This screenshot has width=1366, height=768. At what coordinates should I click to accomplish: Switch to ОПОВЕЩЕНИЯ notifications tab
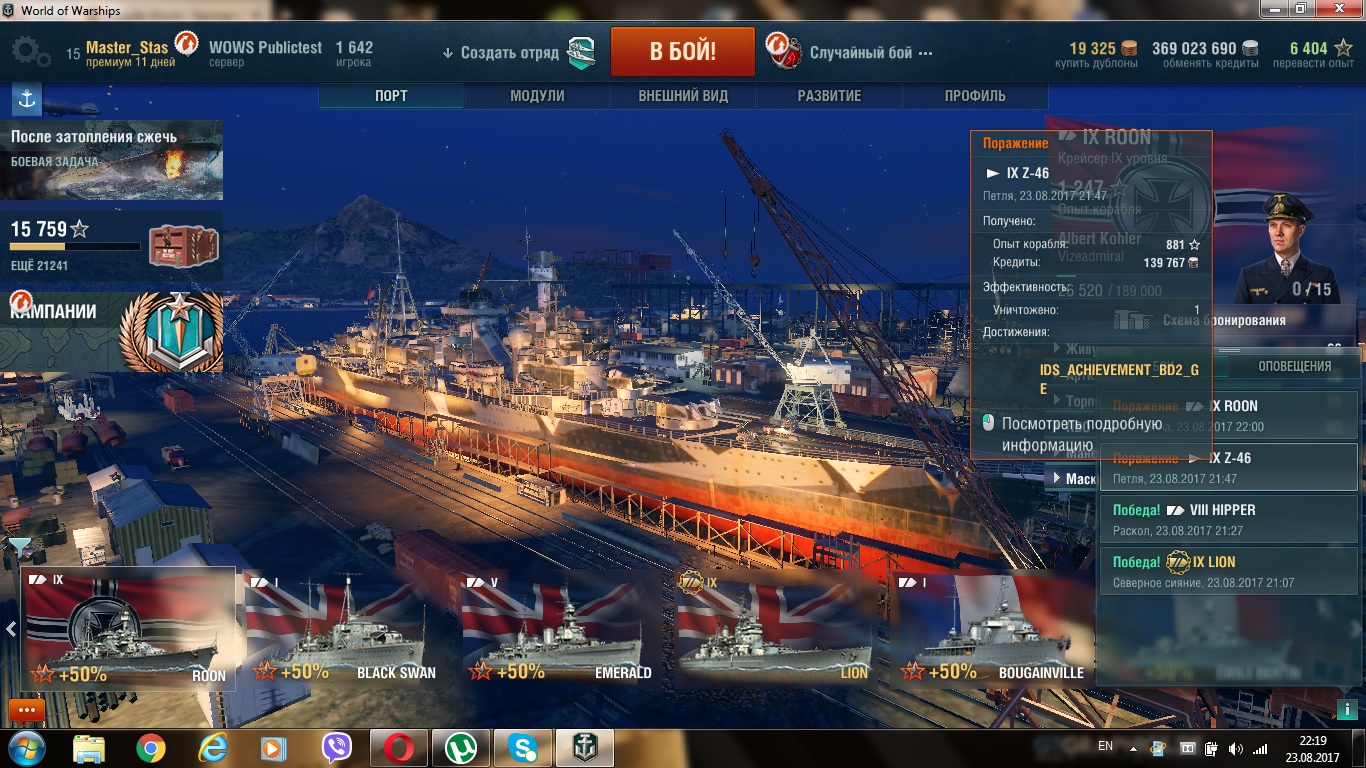pos(1294,366)
